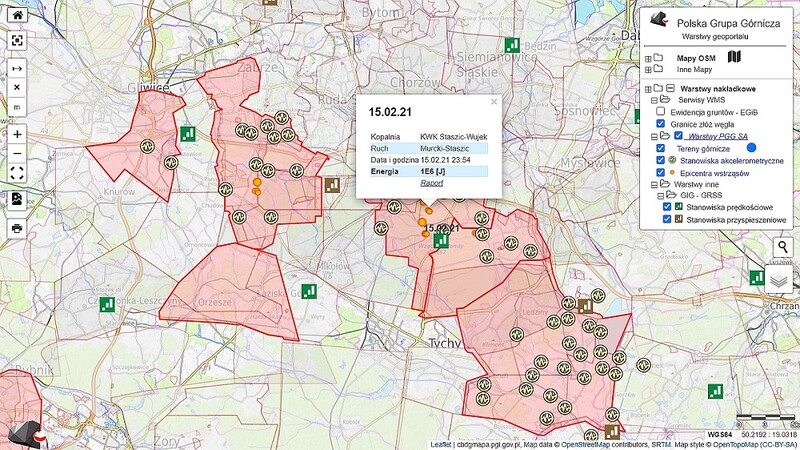The height and width of the screenshot is (450, 800).
Task: Print the current map
Action: (18, 228)
